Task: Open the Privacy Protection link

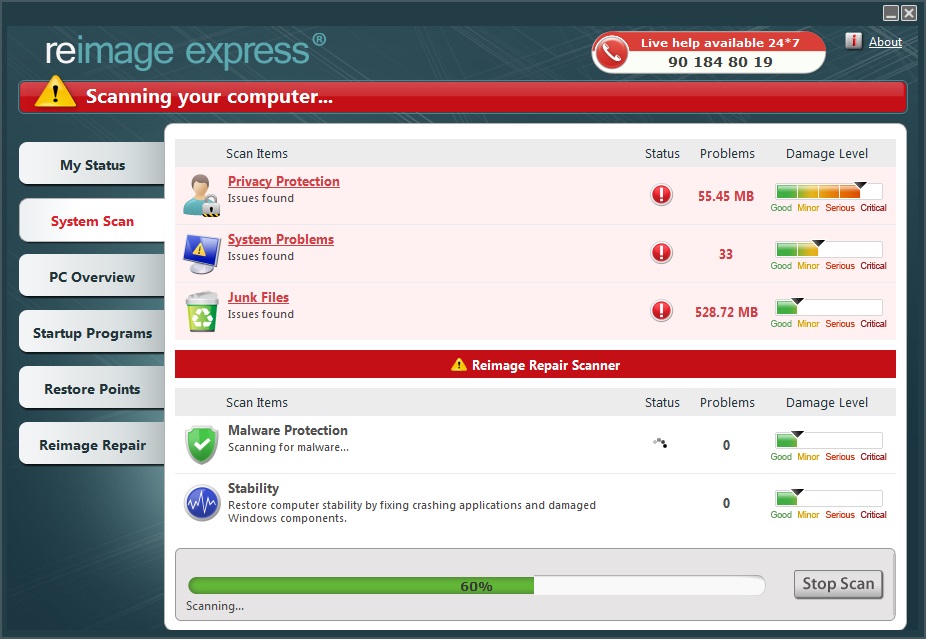Action: (283, 181)
